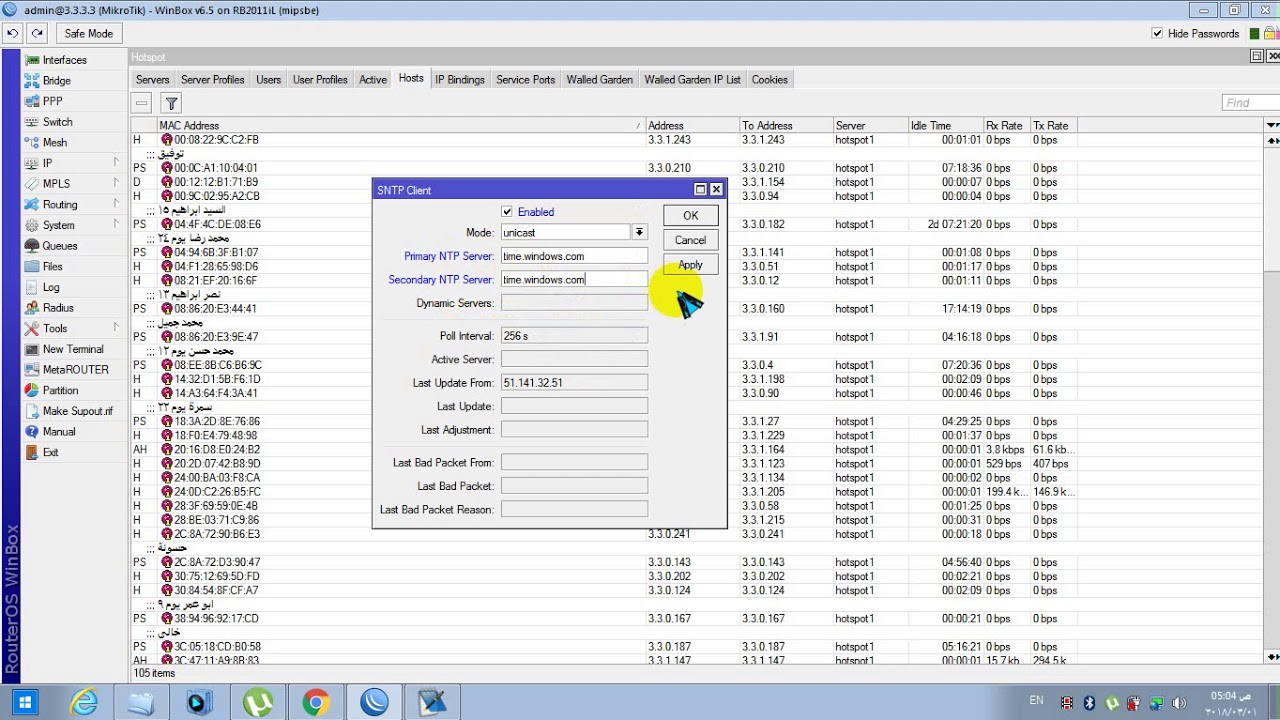Click OK in the SNTP Client dialog
This screenshot has height=720, width=1280.
point(690,216)
